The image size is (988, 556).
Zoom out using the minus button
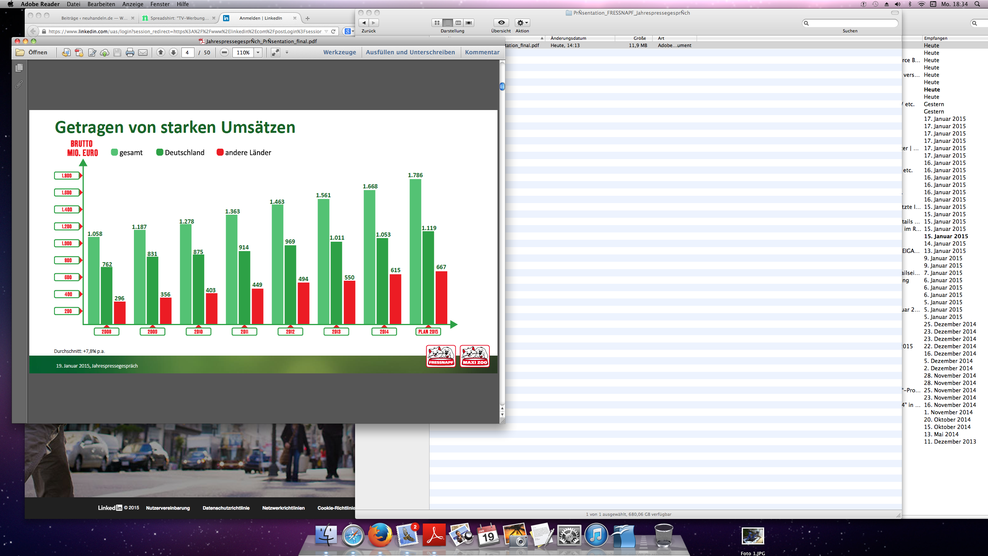224,52
